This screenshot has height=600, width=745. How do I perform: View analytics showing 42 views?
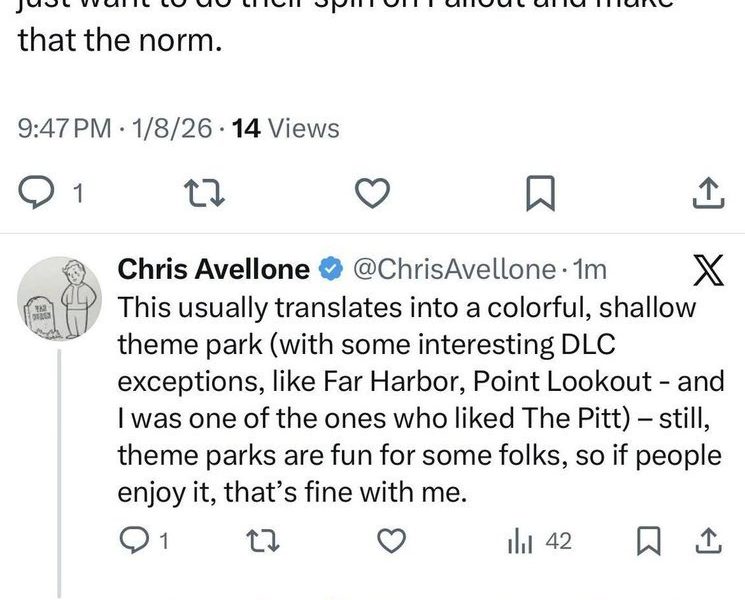(540, 541)
